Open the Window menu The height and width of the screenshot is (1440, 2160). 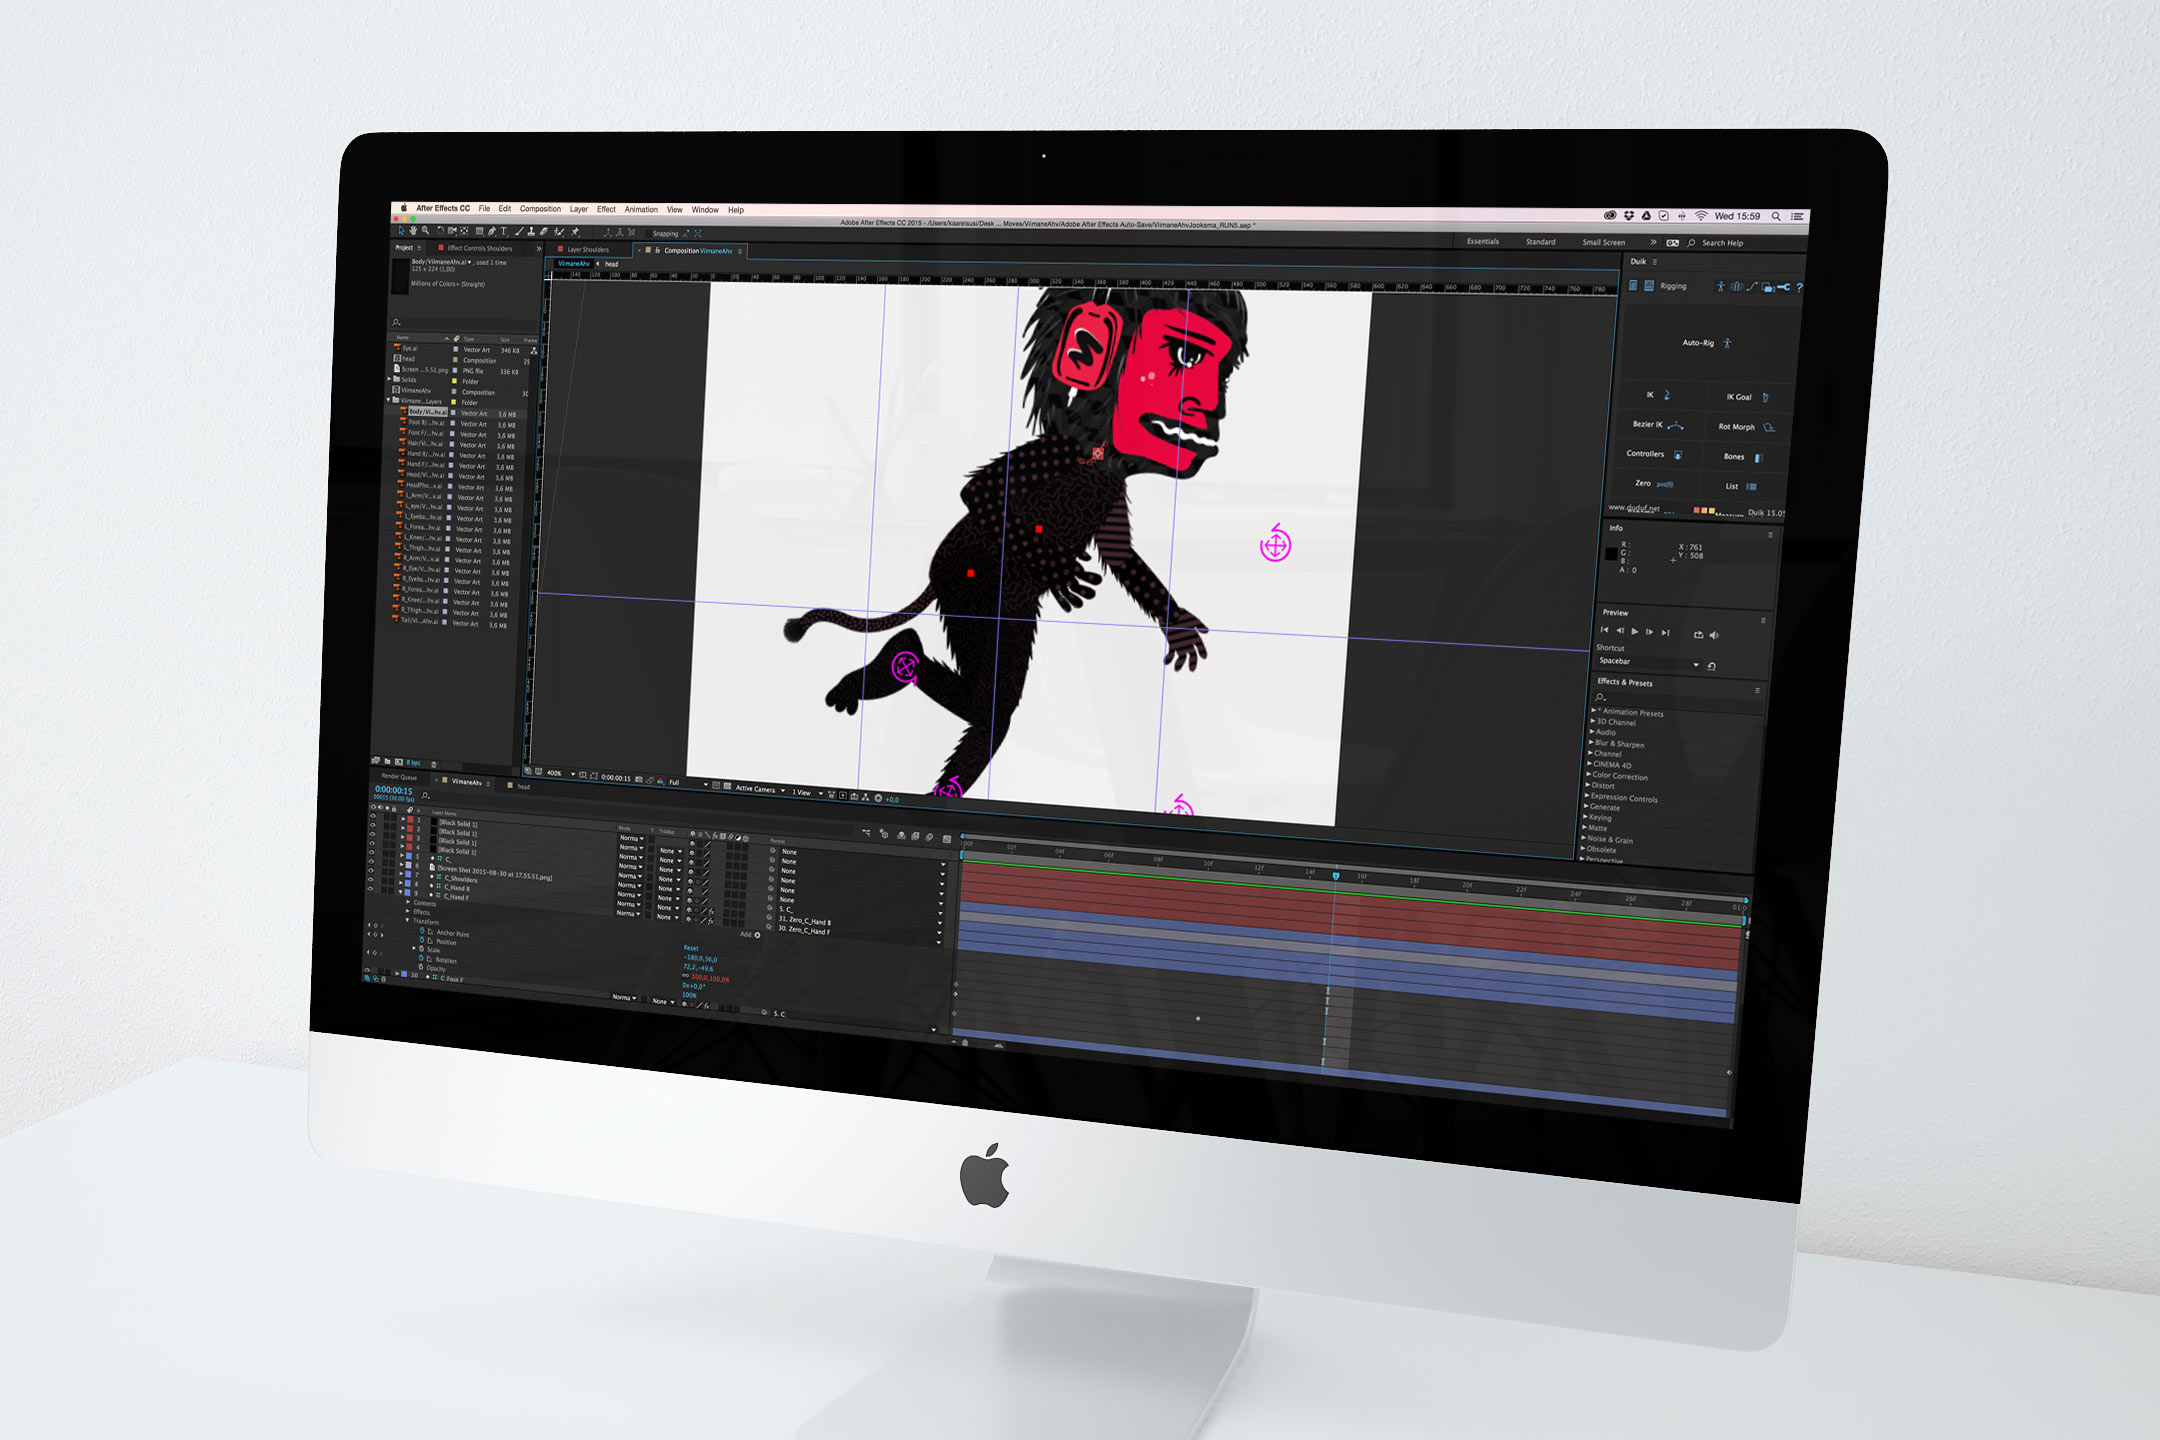pyautogui.click(x=705, y=210)
